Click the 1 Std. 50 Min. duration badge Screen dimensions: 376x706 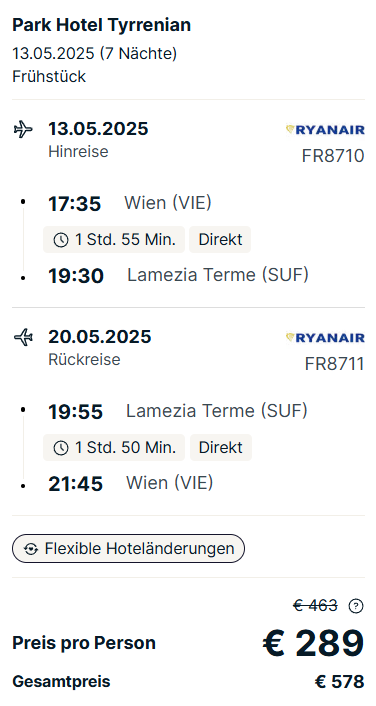[x=114, y=448]
